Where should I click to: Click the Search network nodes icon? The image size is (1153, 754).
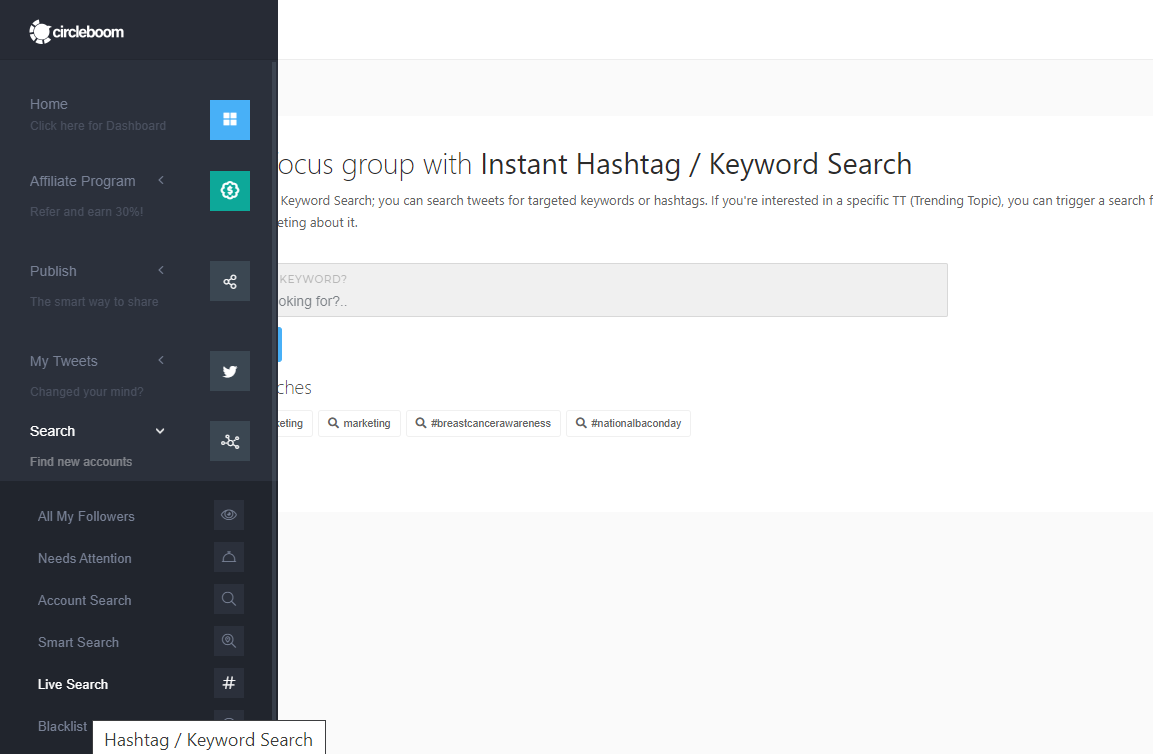coord(230,441)
